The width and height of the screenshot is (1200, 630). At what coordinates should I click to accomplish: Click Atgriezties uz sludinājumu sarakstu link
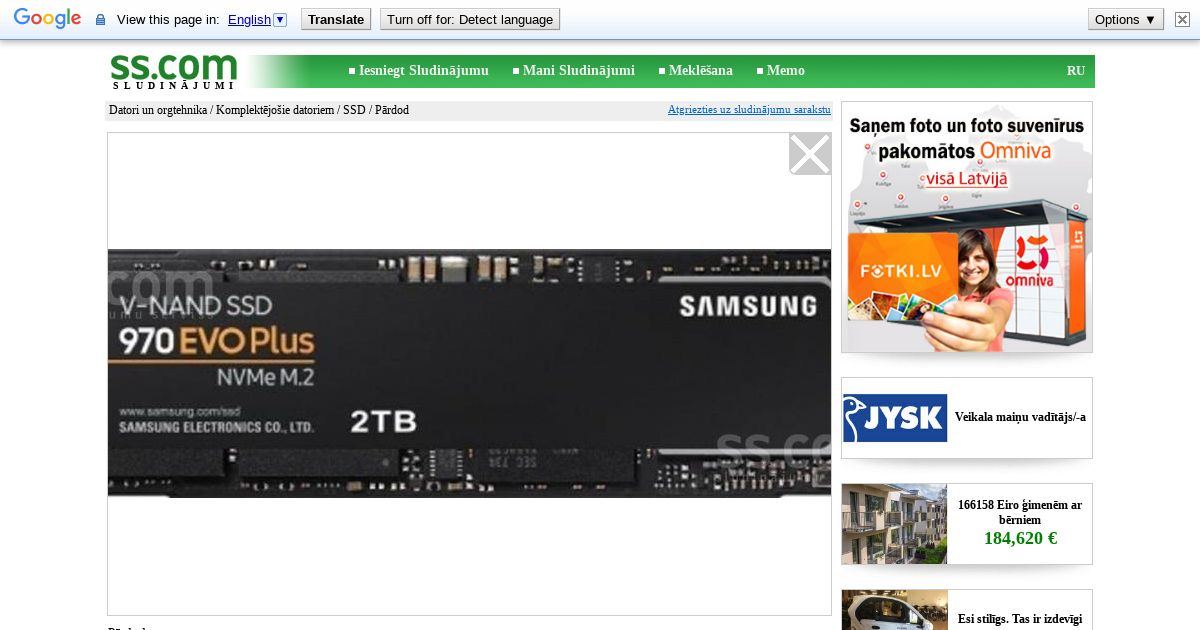tap(749, 110)
